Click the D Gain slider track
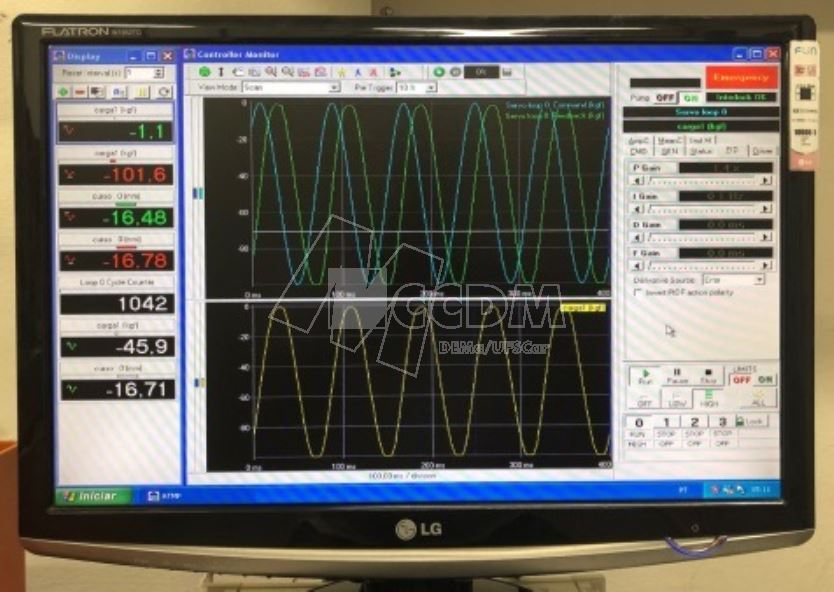This screenshot has width=834, height=592. 702,237
